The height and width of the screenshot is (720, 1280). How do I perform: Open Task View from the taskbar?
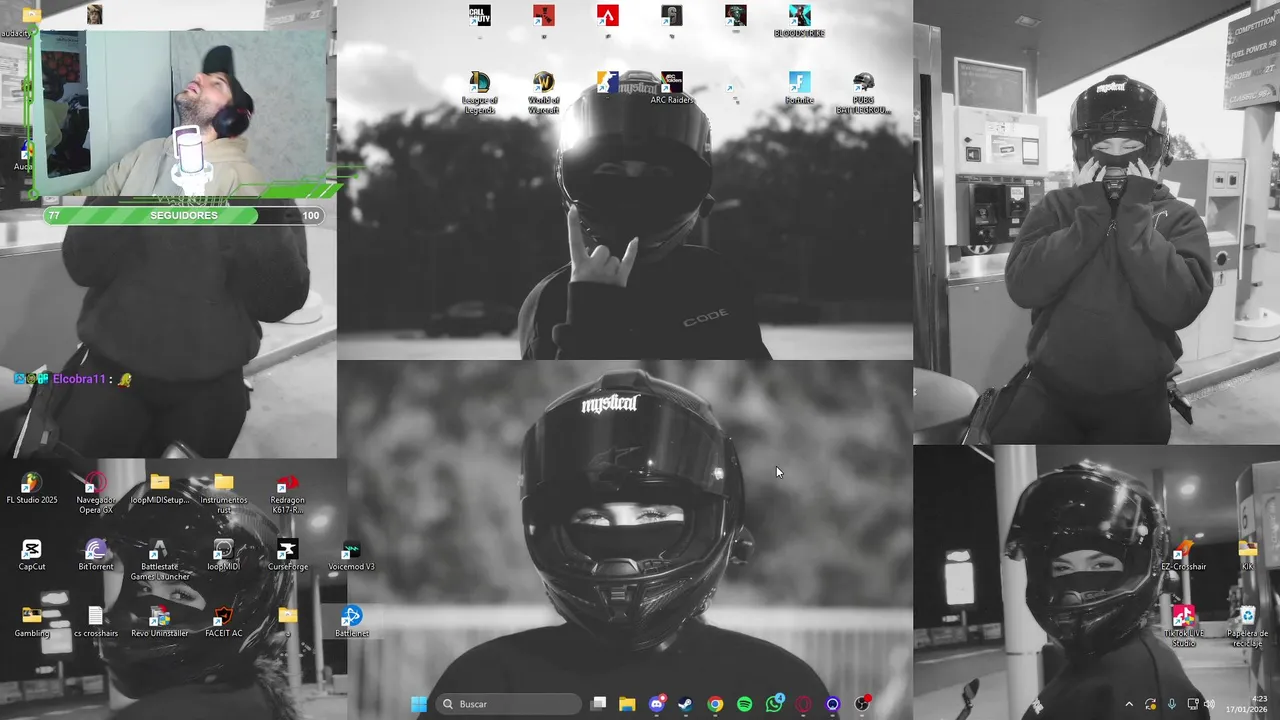598,704
